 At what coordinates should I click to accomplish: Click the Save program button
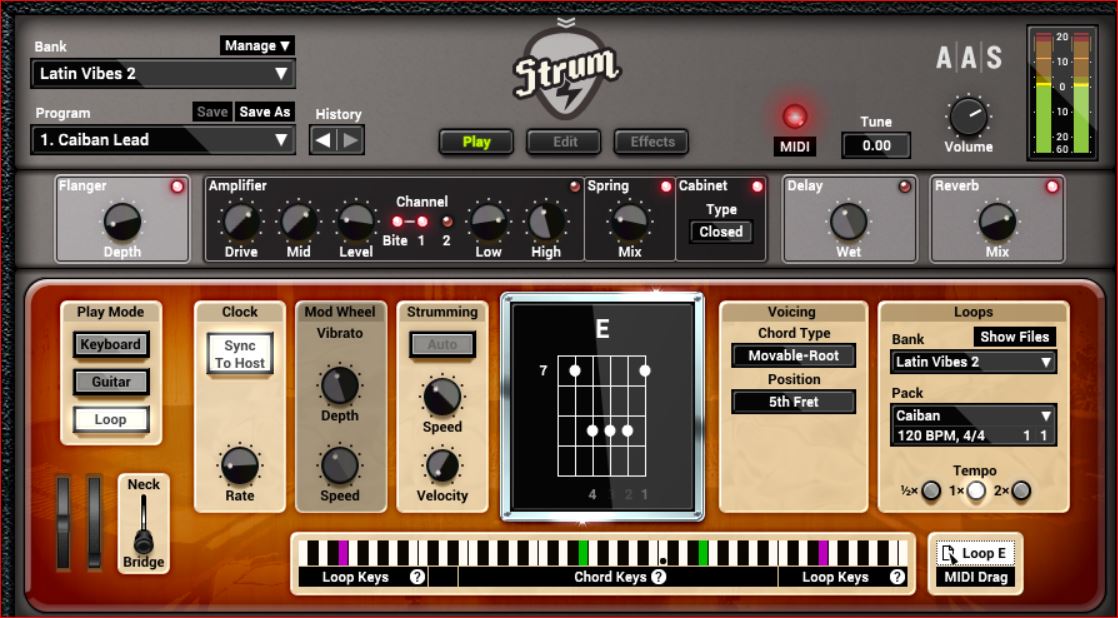coord(212,112)
